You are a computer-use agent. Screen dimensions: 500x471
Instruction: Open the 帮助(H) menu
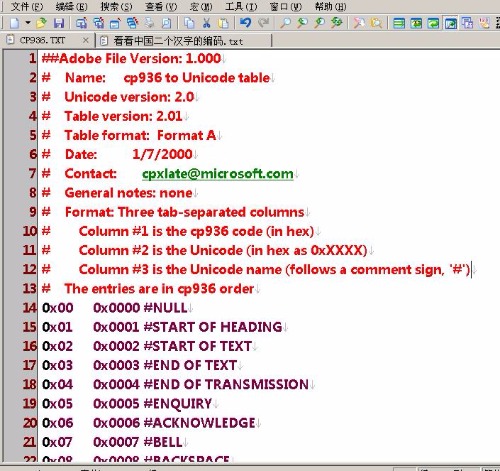(x=330, y=7)
